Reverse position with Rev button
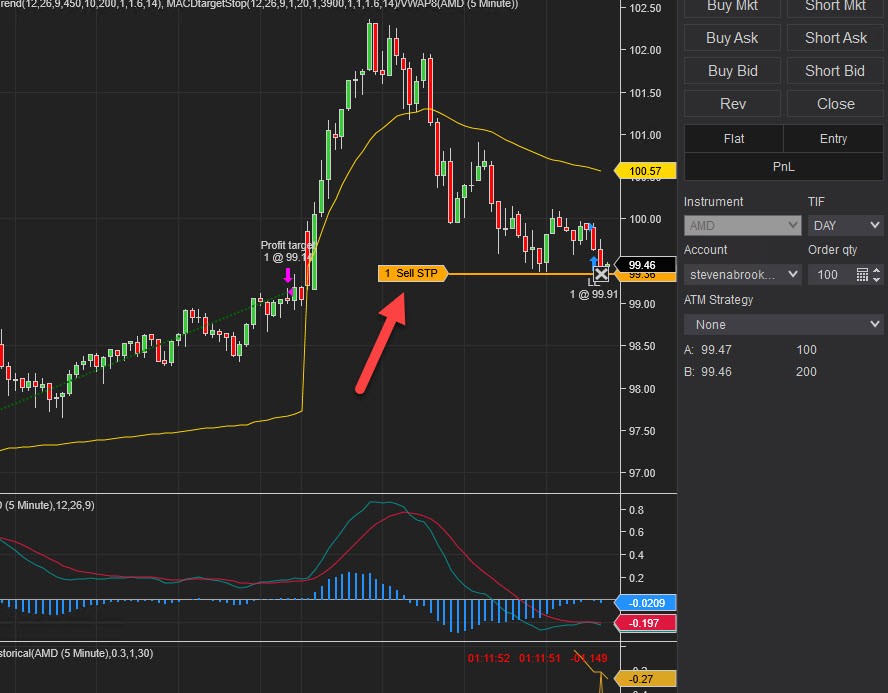This screenshot has height=693, width=888. 732,104
